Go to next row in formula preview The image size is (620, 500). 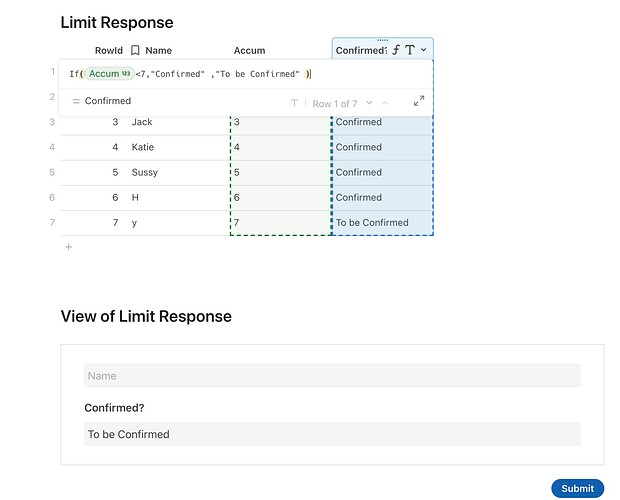[369, 103]
